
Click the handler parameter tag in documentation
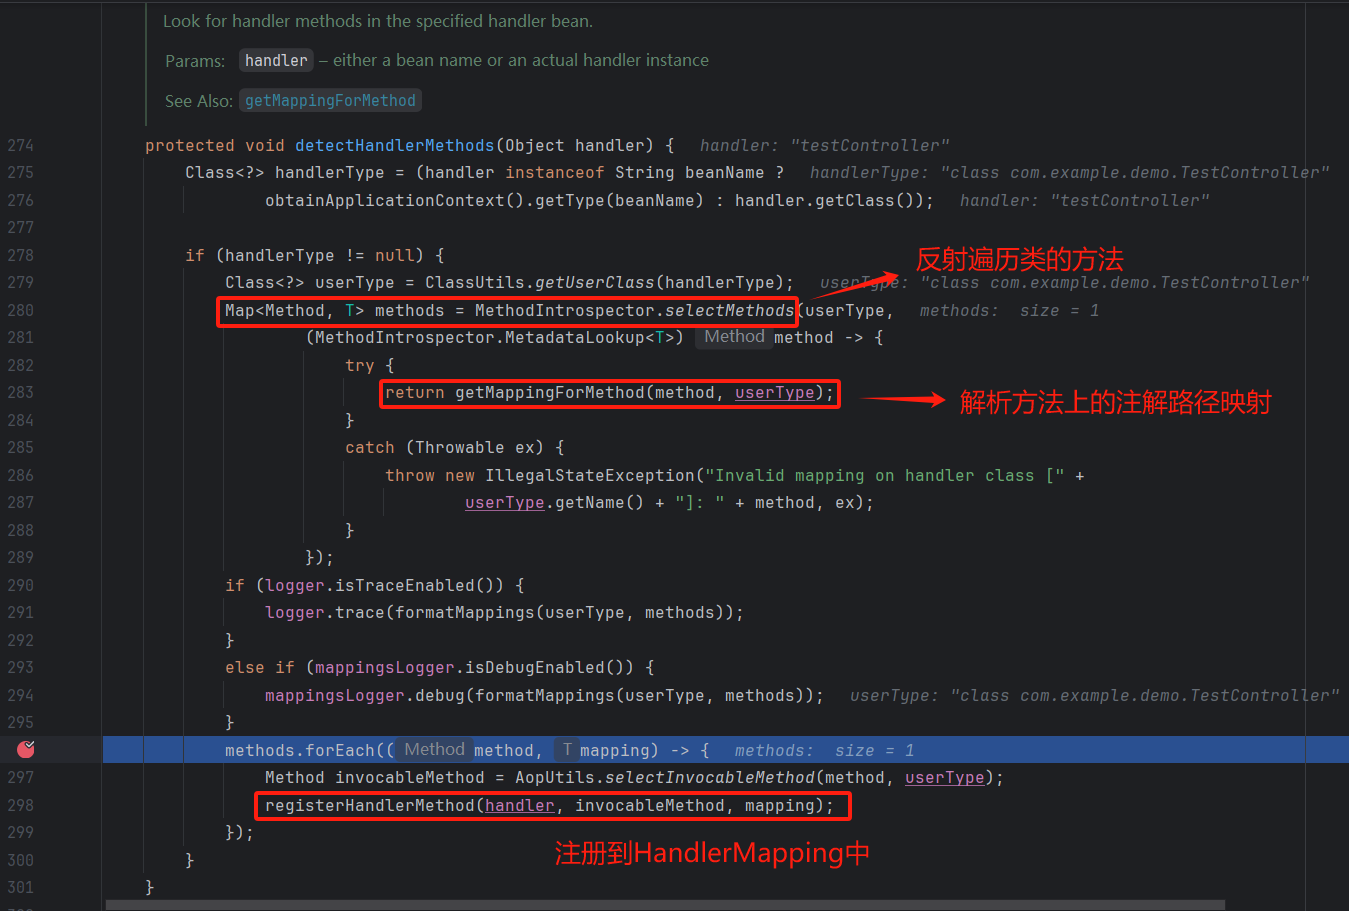point(276,61)
